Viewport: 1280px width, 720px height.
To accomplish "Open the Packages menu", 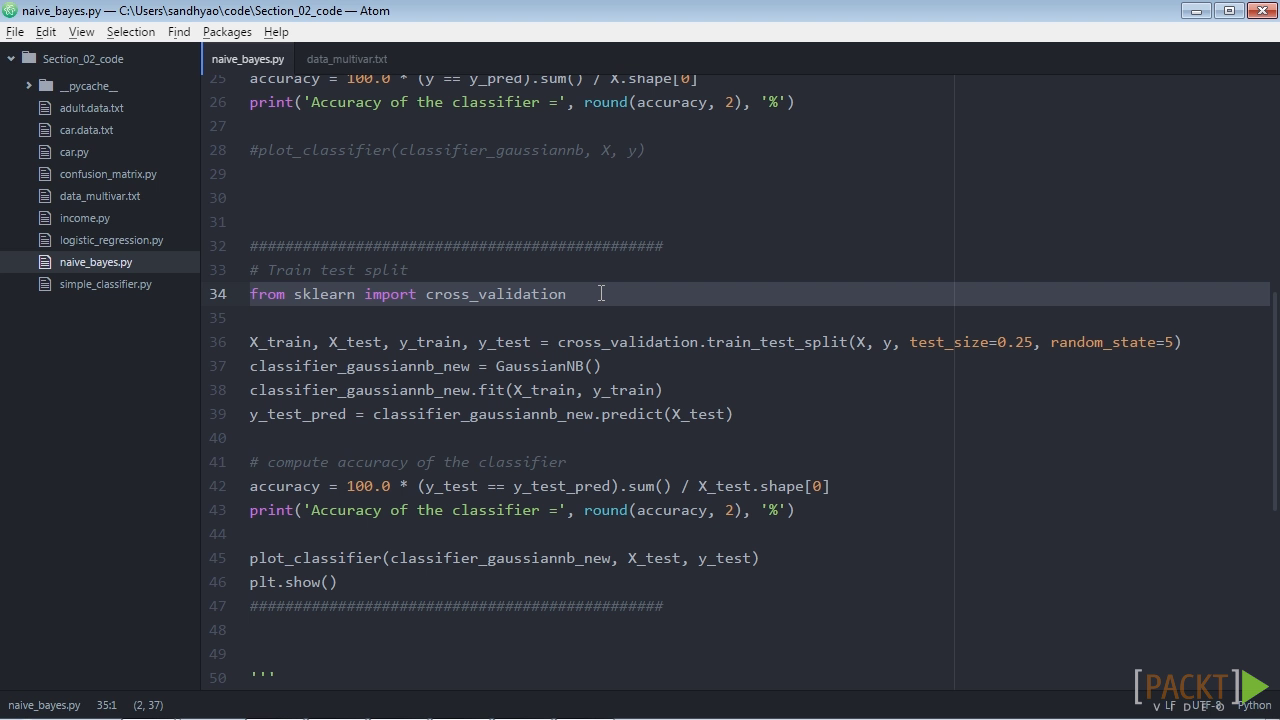I will [227, 32].
